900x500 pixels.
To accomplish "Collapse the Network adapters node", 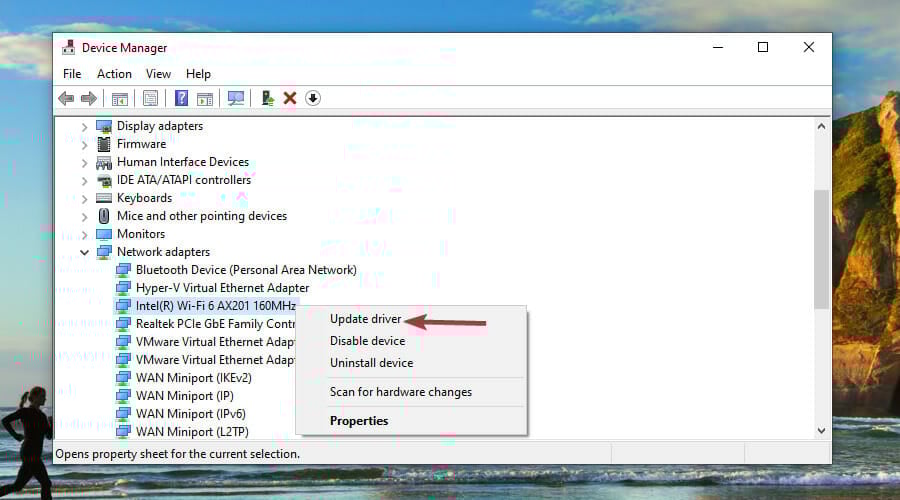I will point(84,252).
